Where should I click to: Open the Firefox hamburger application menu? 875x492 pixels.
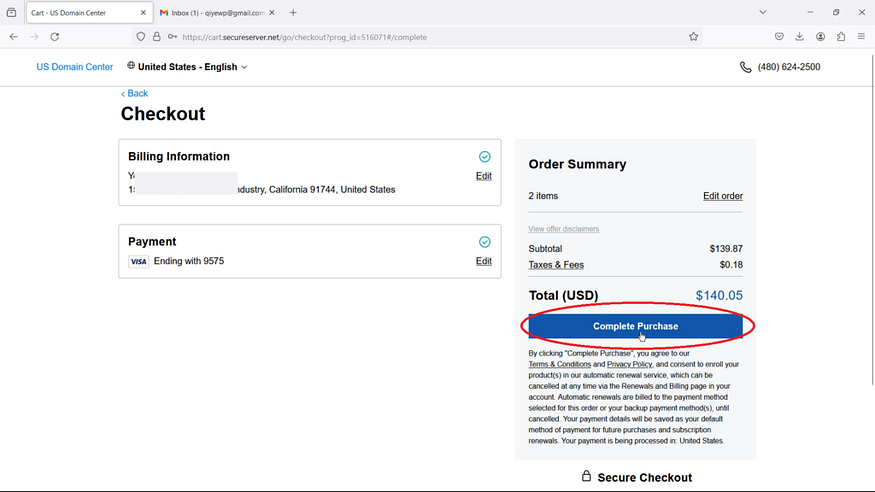click(x=862, y=37)
